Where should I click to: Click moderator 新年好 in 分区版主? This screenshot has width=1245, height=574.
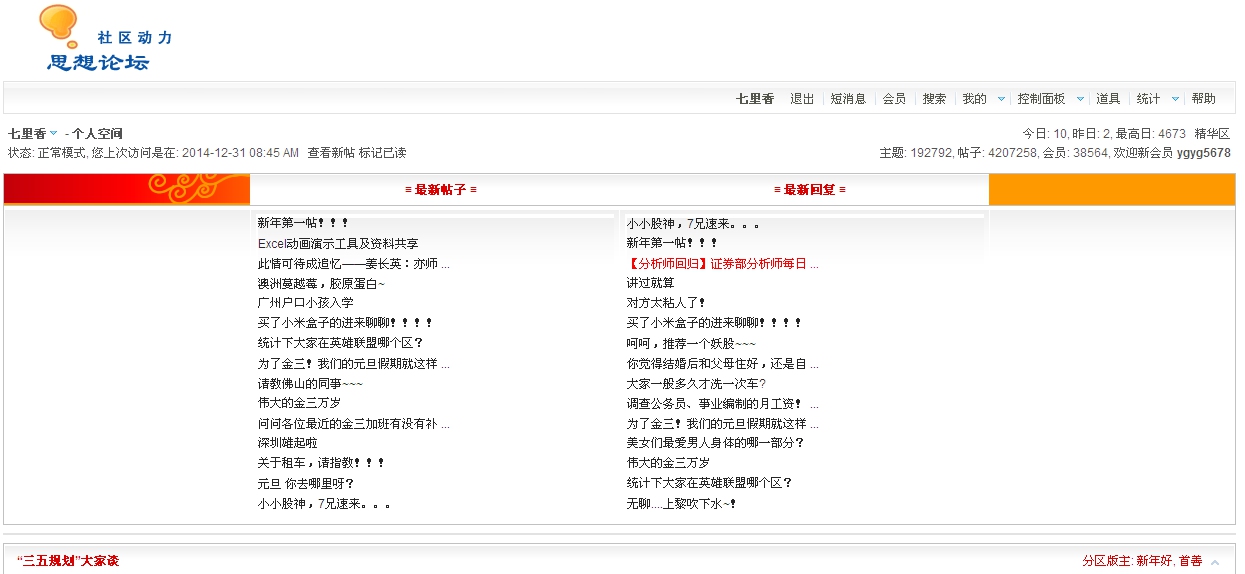click(1153, 561)
